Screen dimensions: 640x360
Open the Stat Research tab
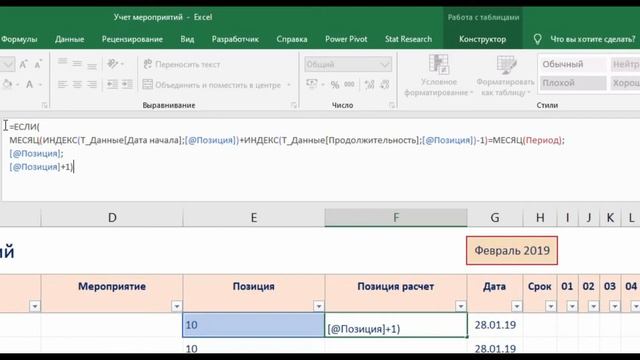[408, 39]
